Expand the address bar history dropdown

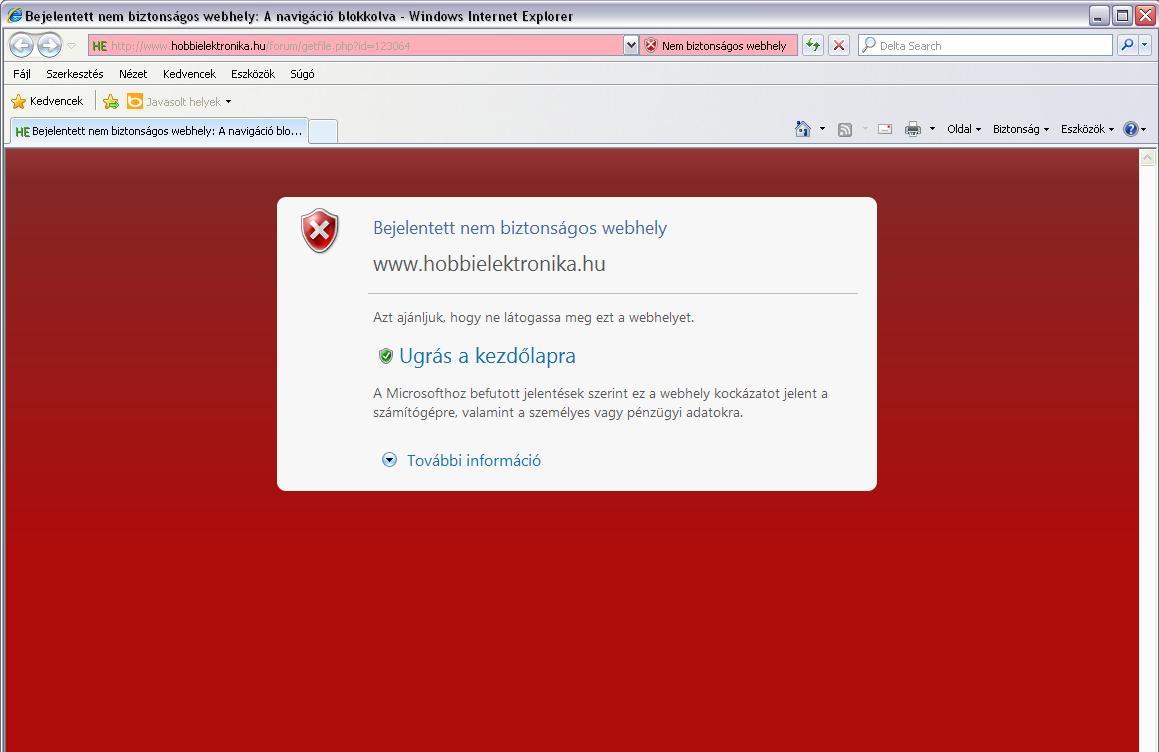pyautogui.click(x=631, y=46)
